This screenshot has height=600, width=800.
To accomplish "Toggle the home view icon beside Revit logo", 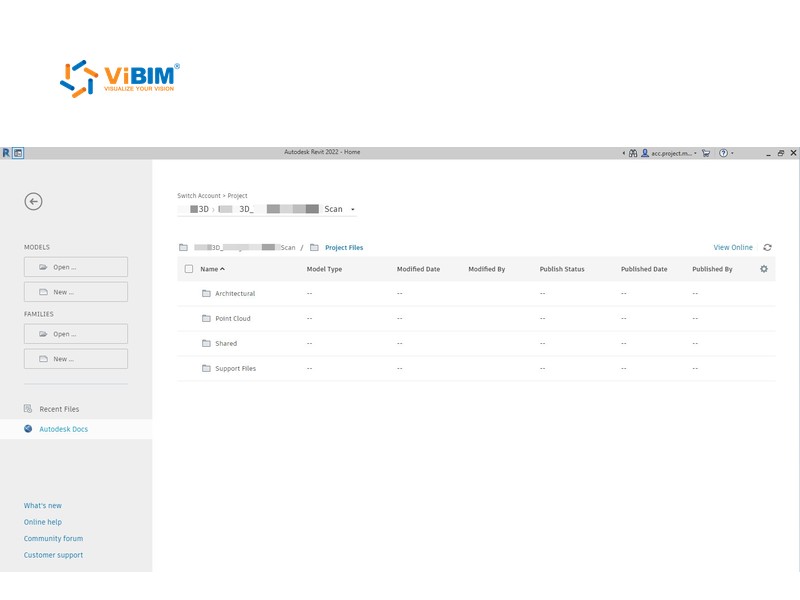I will [18, 153].
